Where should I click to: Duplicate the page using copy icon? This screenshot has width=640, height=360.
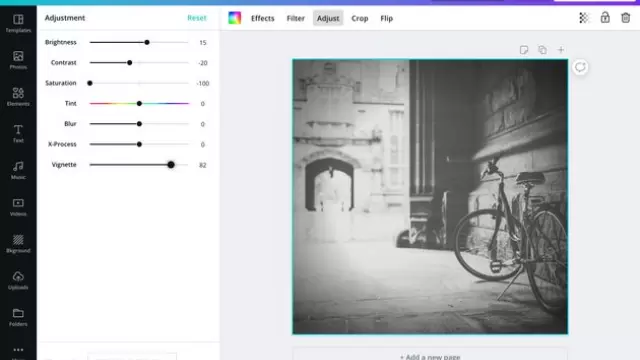[x=542, y=50]
